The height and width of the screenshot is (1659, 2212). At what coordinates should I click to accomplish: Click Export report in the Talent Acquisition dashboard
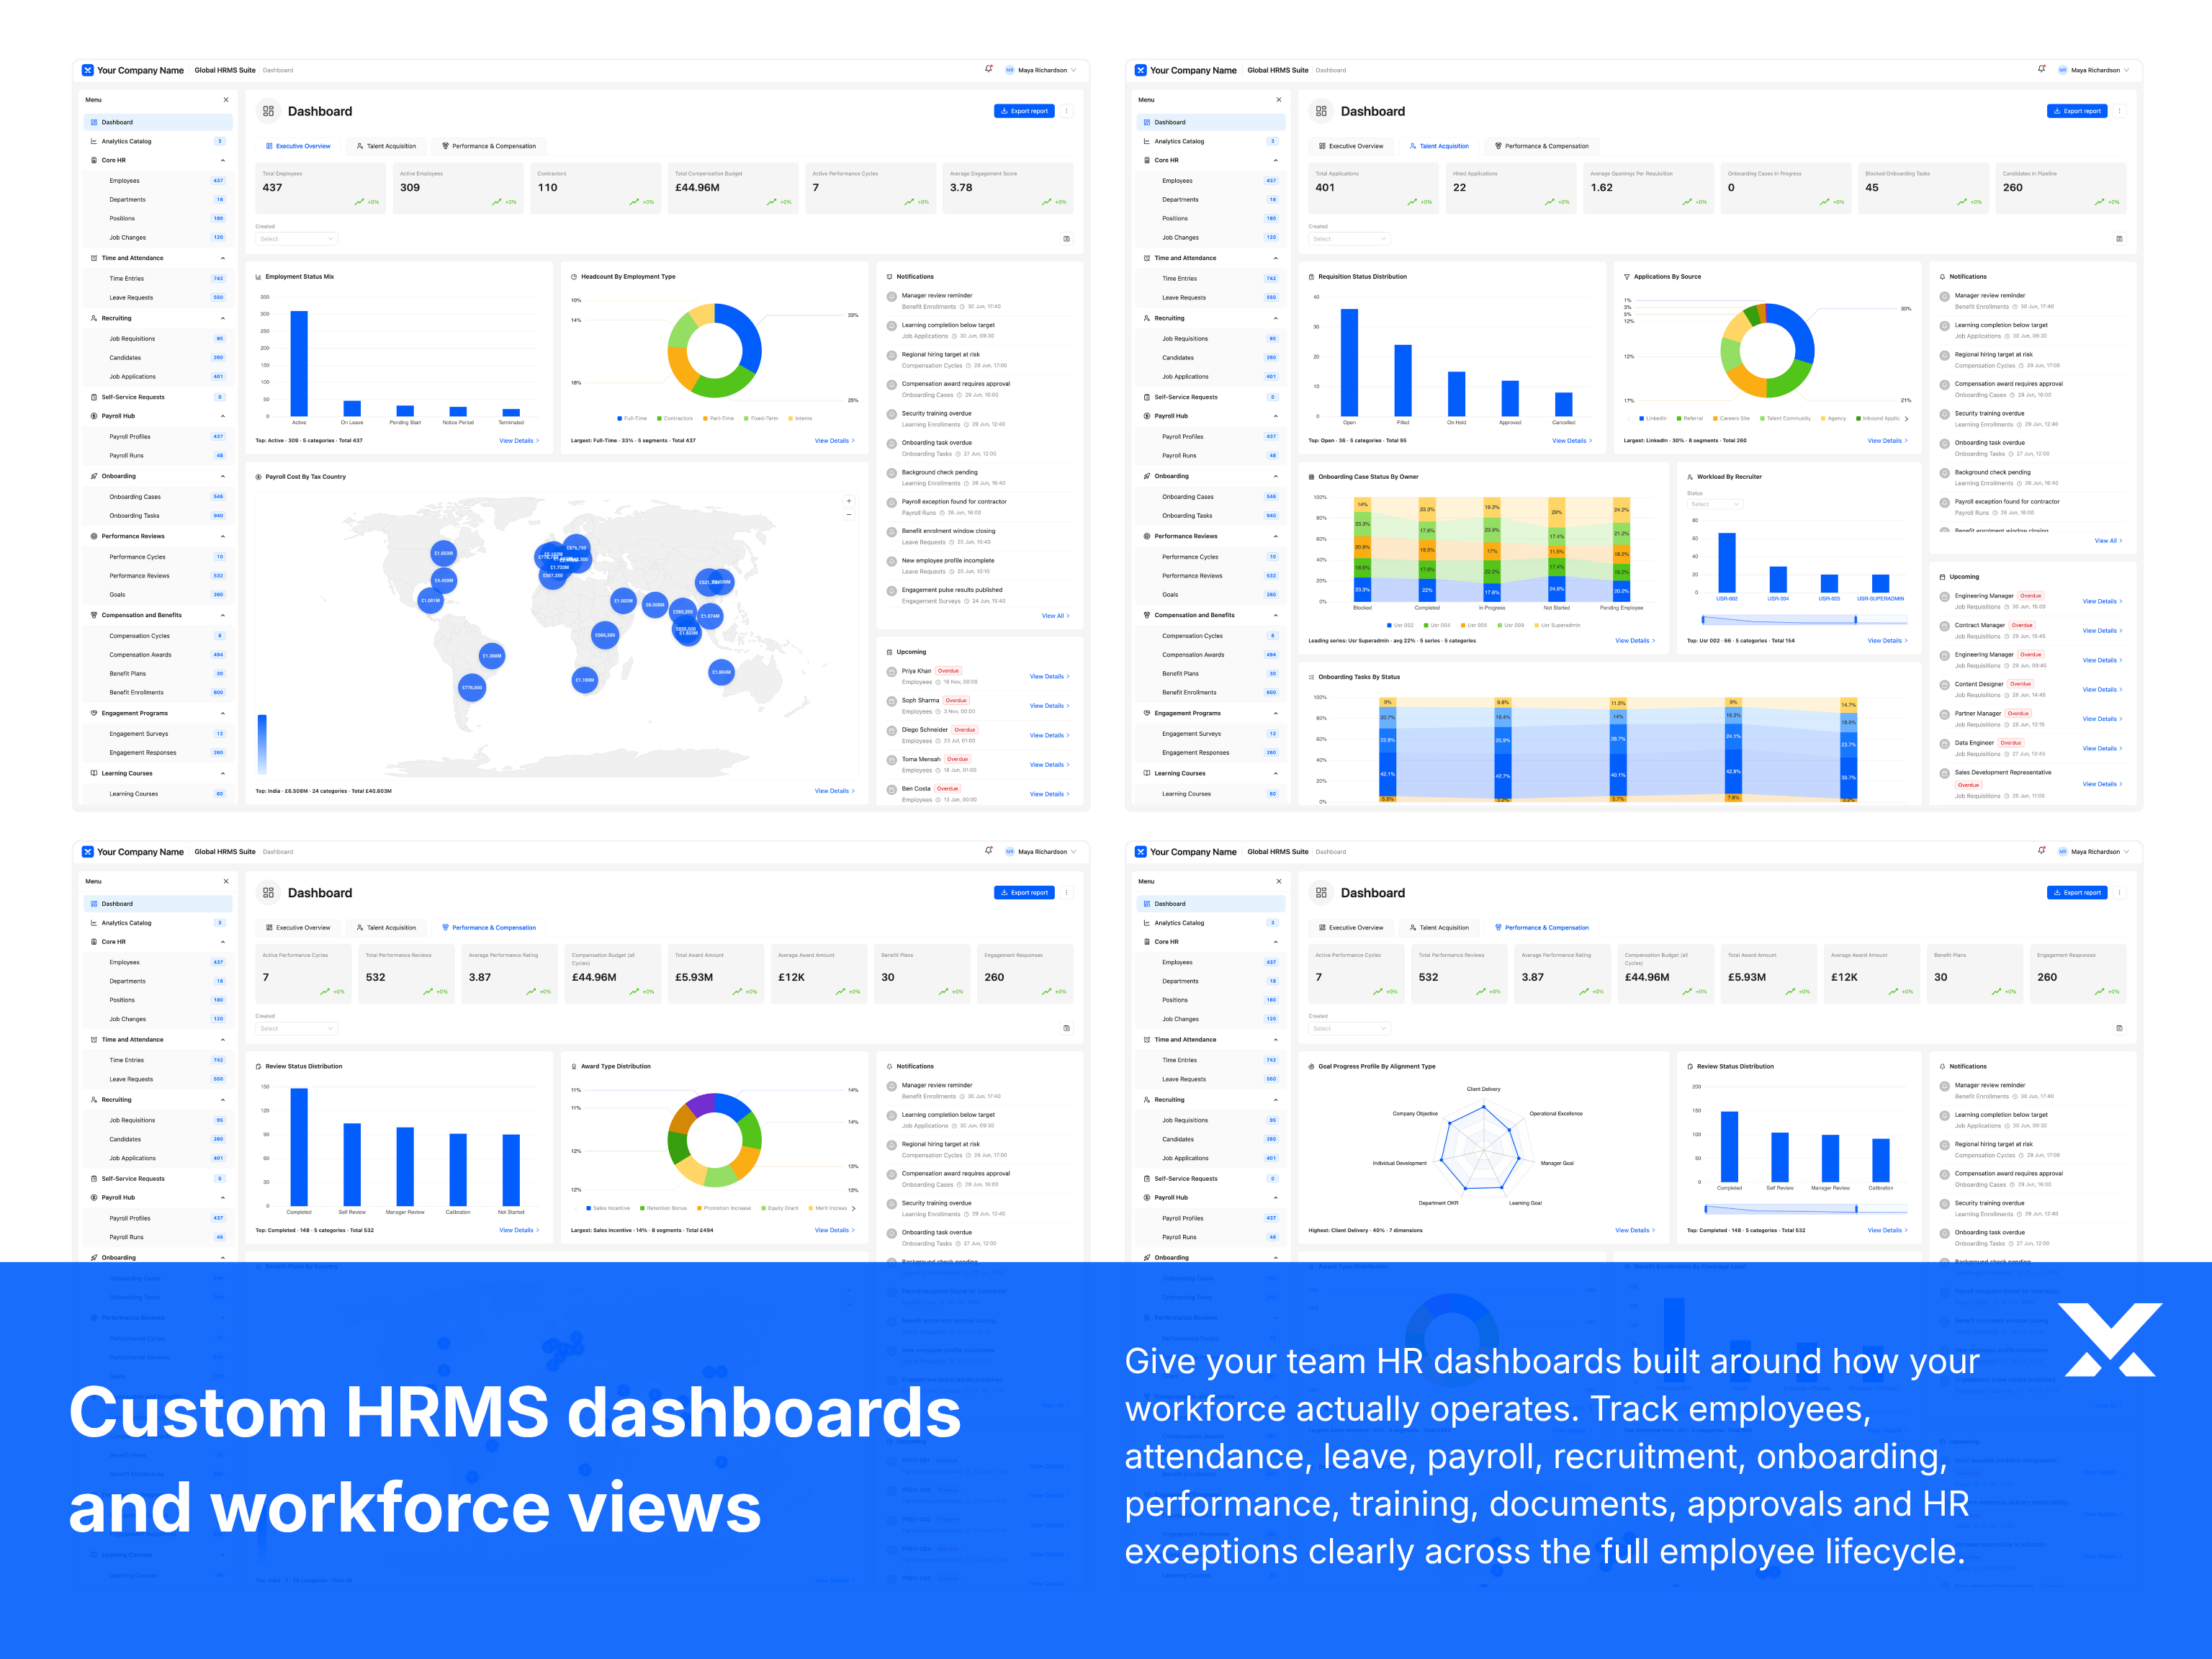tap(2077, 111)
